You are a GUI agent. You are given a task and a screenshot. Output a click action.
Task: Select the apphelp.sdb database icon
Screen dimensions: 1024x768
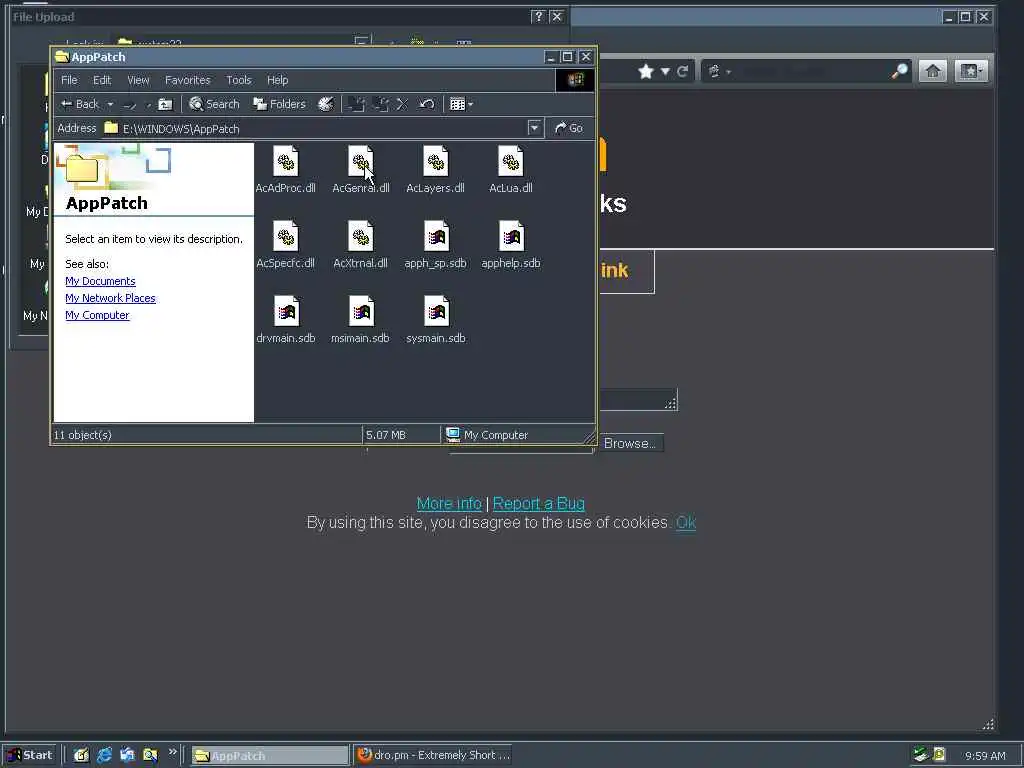[511, 236]
